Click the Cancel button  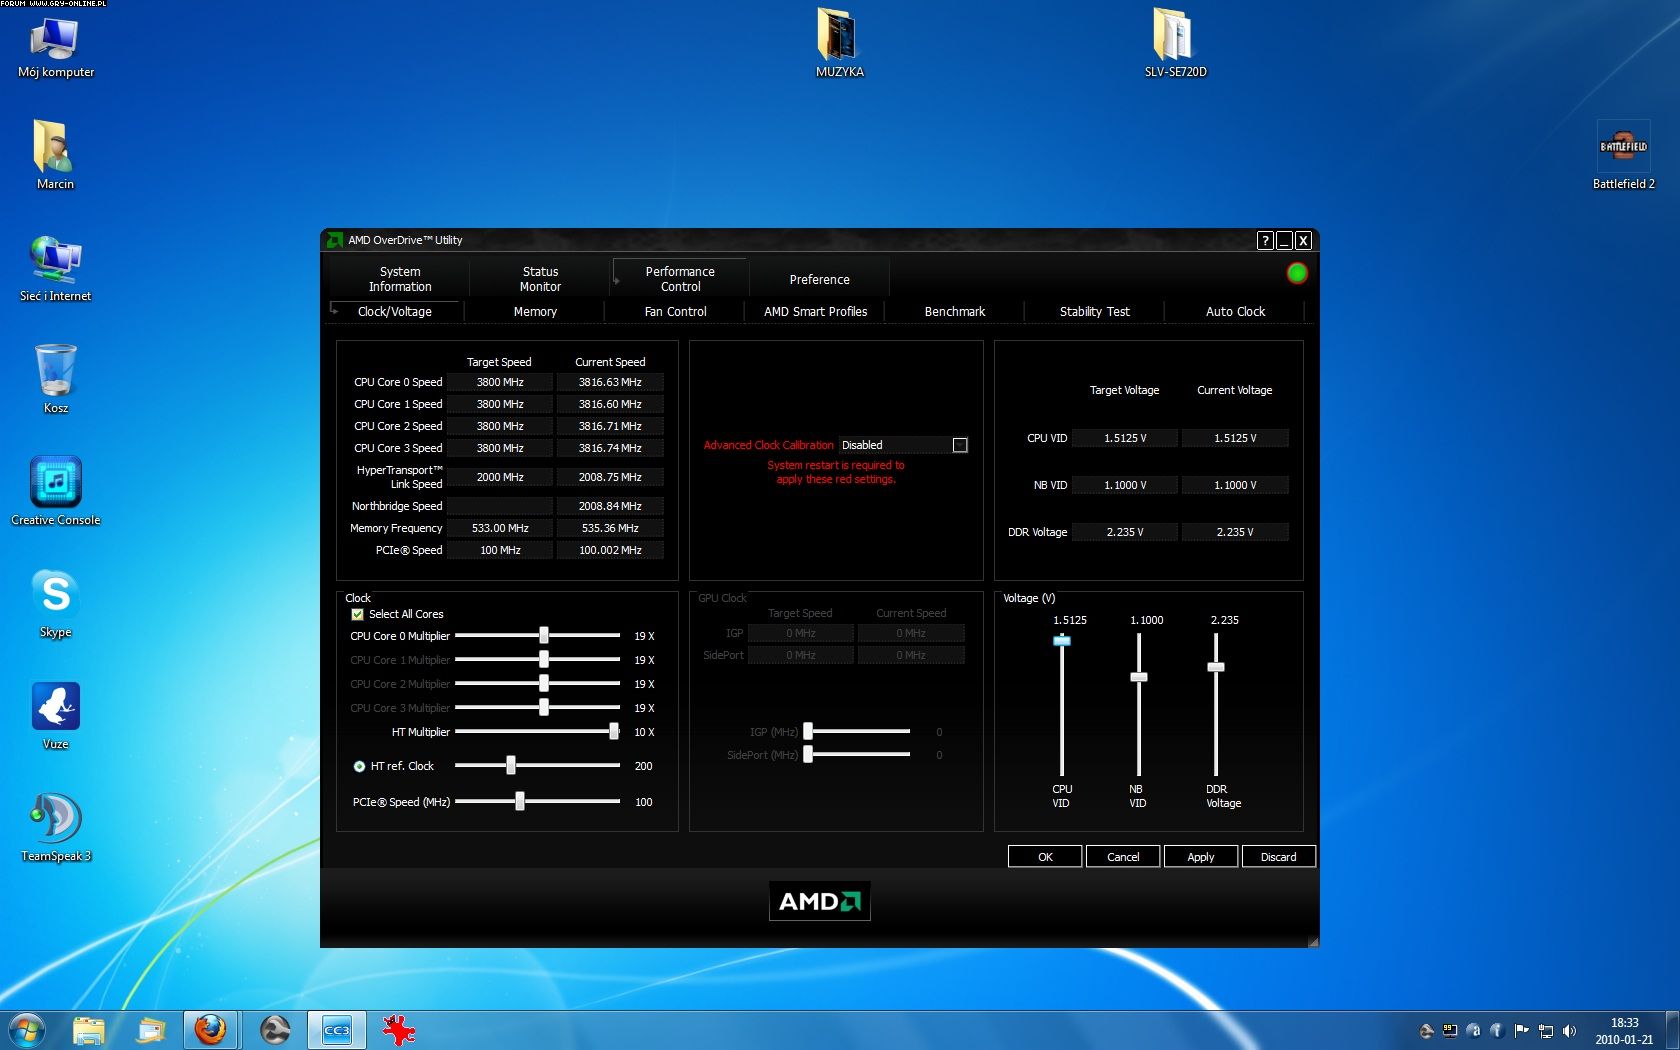tap(1123, 857)
